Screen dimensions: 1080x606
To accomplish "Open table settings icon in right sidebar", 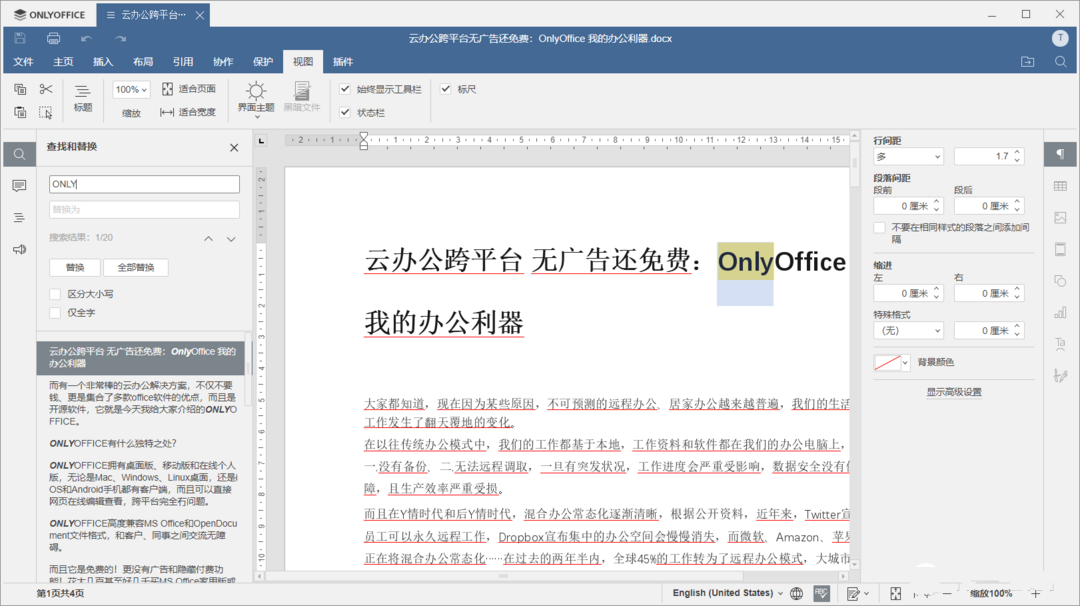I will [1060, 186].
